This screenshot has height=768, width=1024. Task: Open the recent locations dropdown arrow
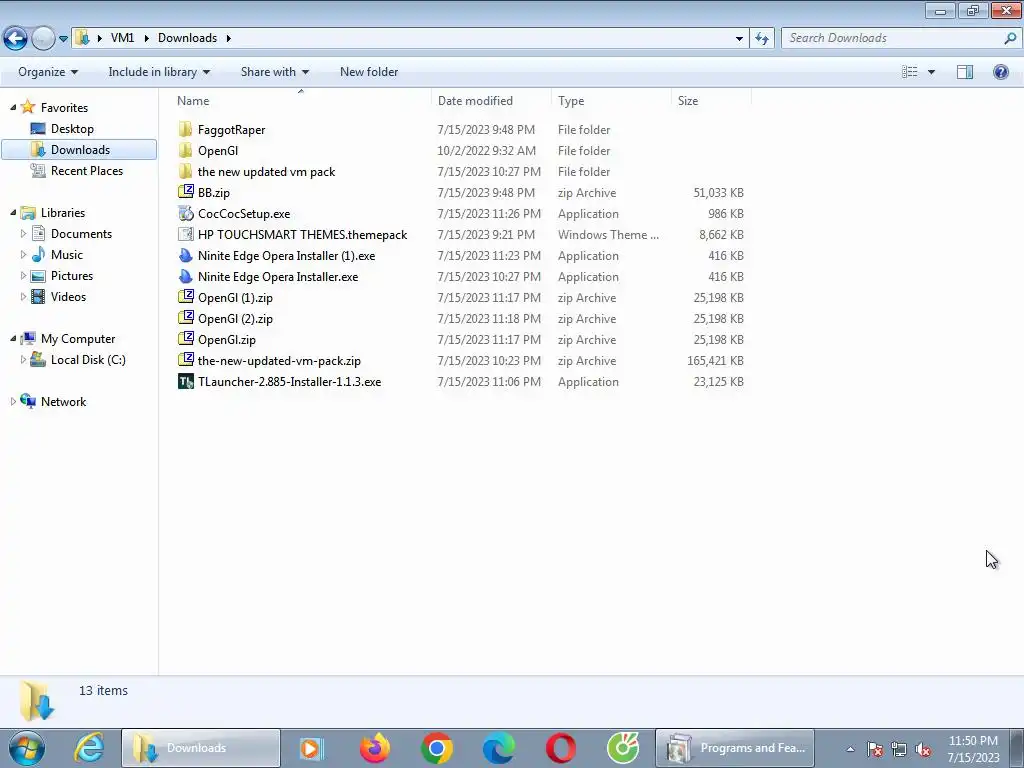click(63, 39)
